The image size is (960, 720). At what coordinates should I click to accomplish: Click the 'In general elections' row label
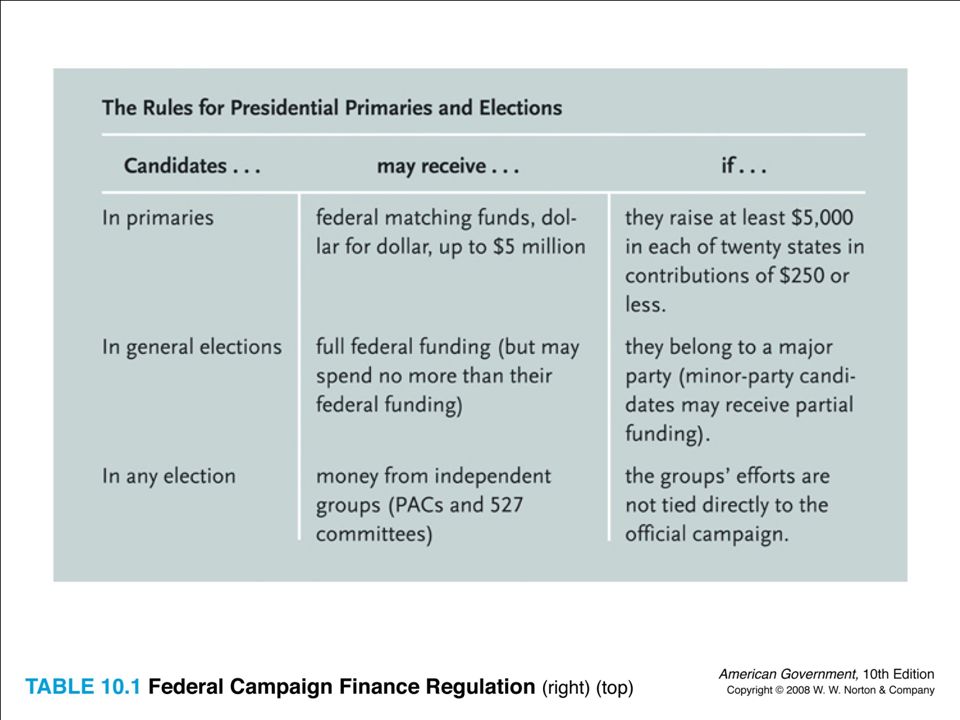pyautogui.click(x=192, y=347)
